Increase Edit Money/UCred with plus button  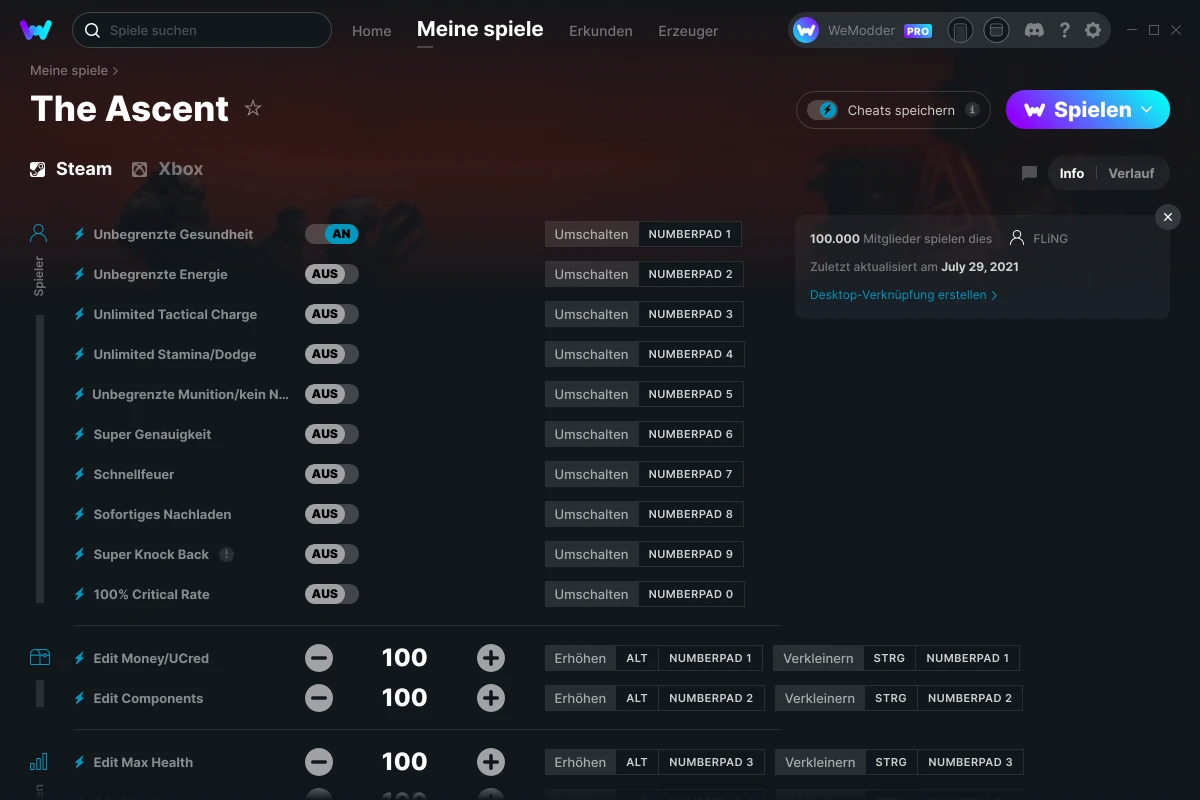pos(491,658)
